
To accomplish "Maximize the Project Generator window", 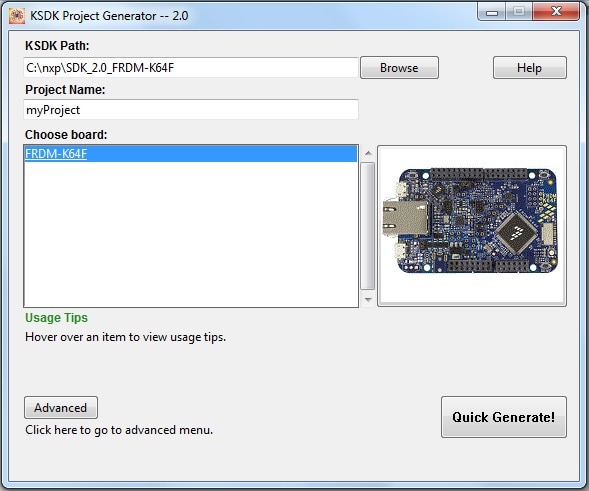I will coord(519,12).
